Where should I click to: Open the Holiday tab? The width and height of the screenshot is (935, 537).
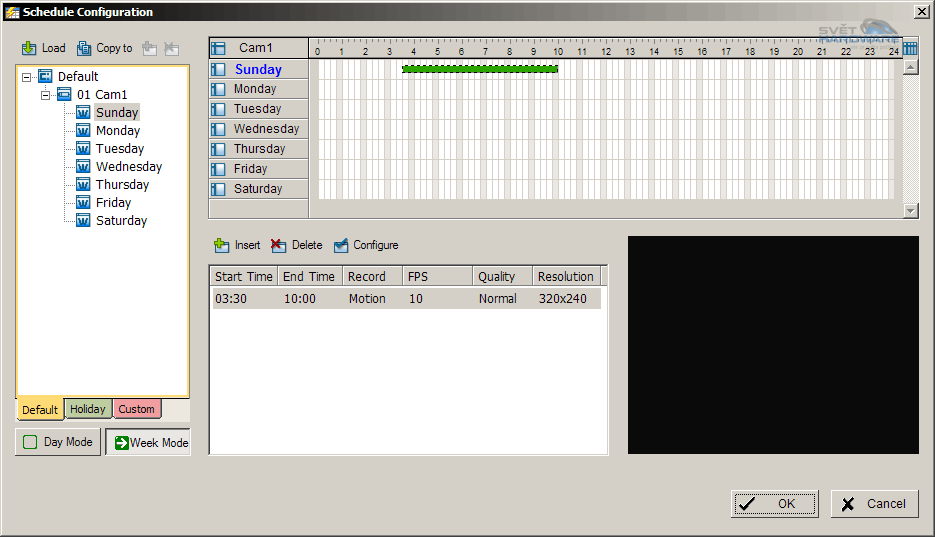tap(88, 409)
